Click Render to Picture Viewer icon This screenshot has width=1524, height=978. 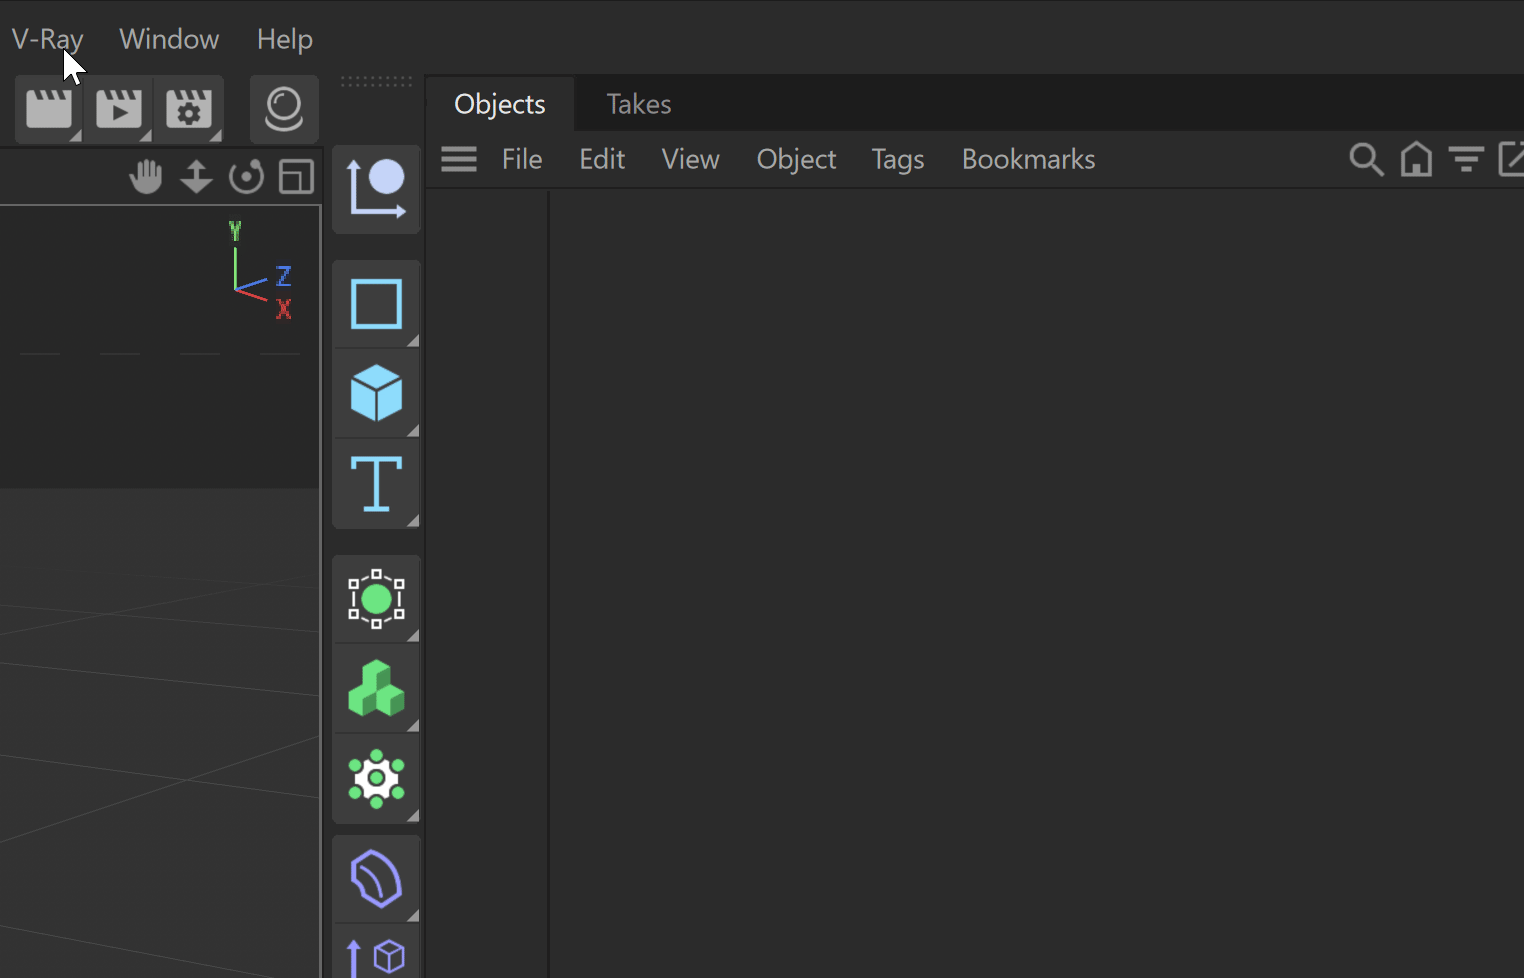pyautogui.click(x=119, y=109)
